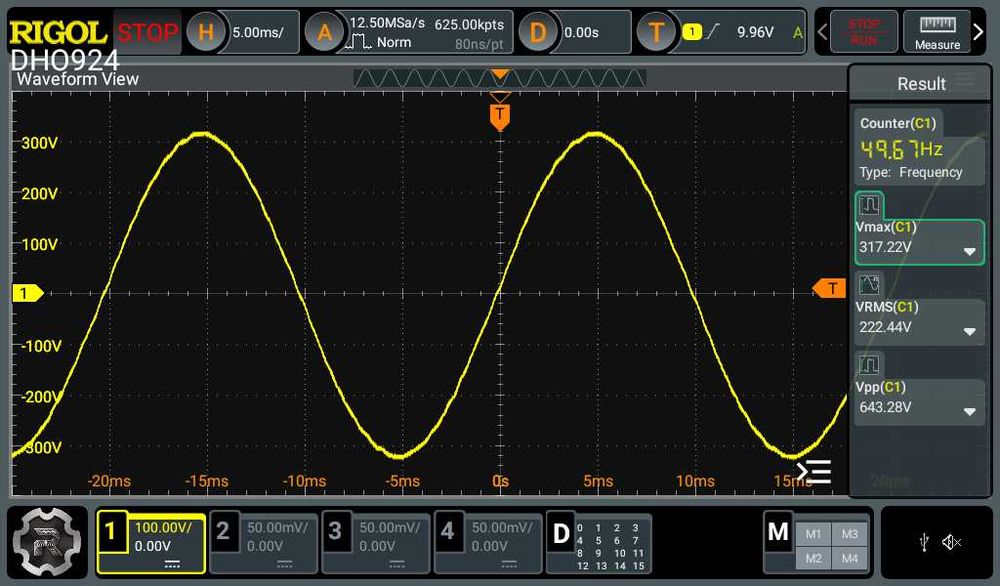Image resolution: width=1000 pixels, height=586 pixels.
Task: Click the 12.50MSa/s sample rate readout
Action: click(387, 23)
